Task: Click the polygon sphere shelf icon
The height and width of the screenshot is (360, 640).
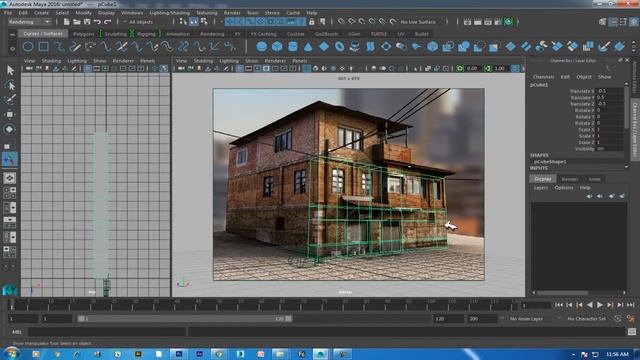Action: pos(262,47)
